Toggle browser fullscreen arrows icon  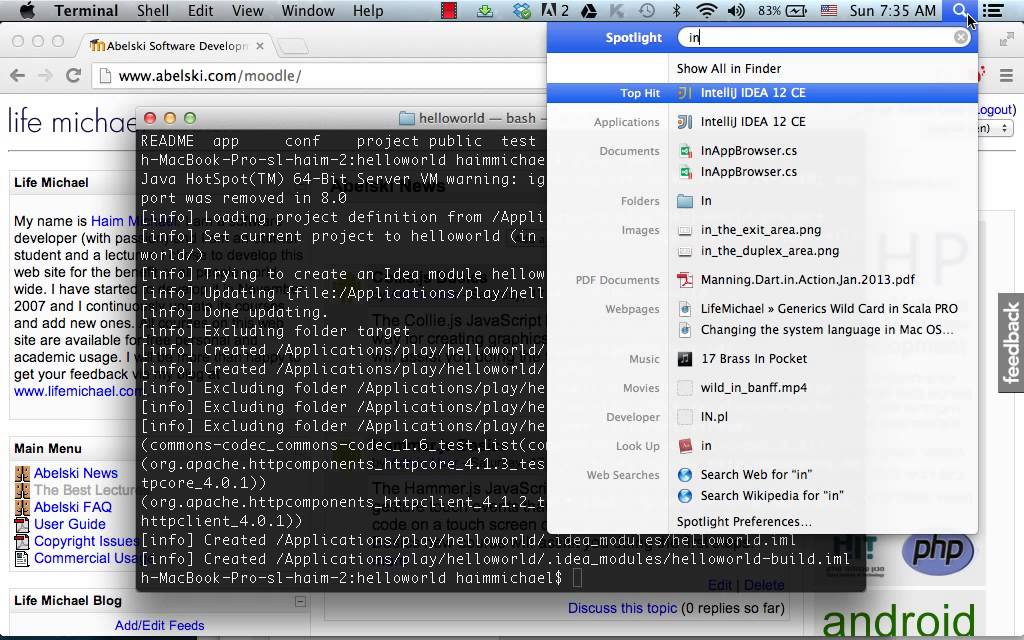pyautogui.click(x=1006, y=40)
